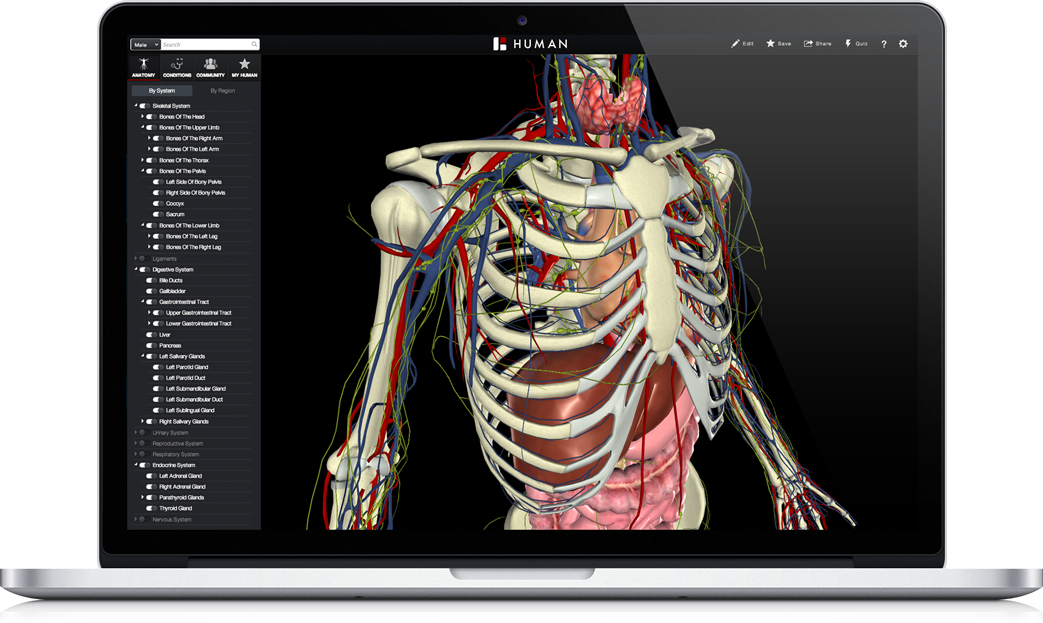Expand Bones Of The Left Leg
This screenshot has width=1043, height=623.
[x=149, y=236]
